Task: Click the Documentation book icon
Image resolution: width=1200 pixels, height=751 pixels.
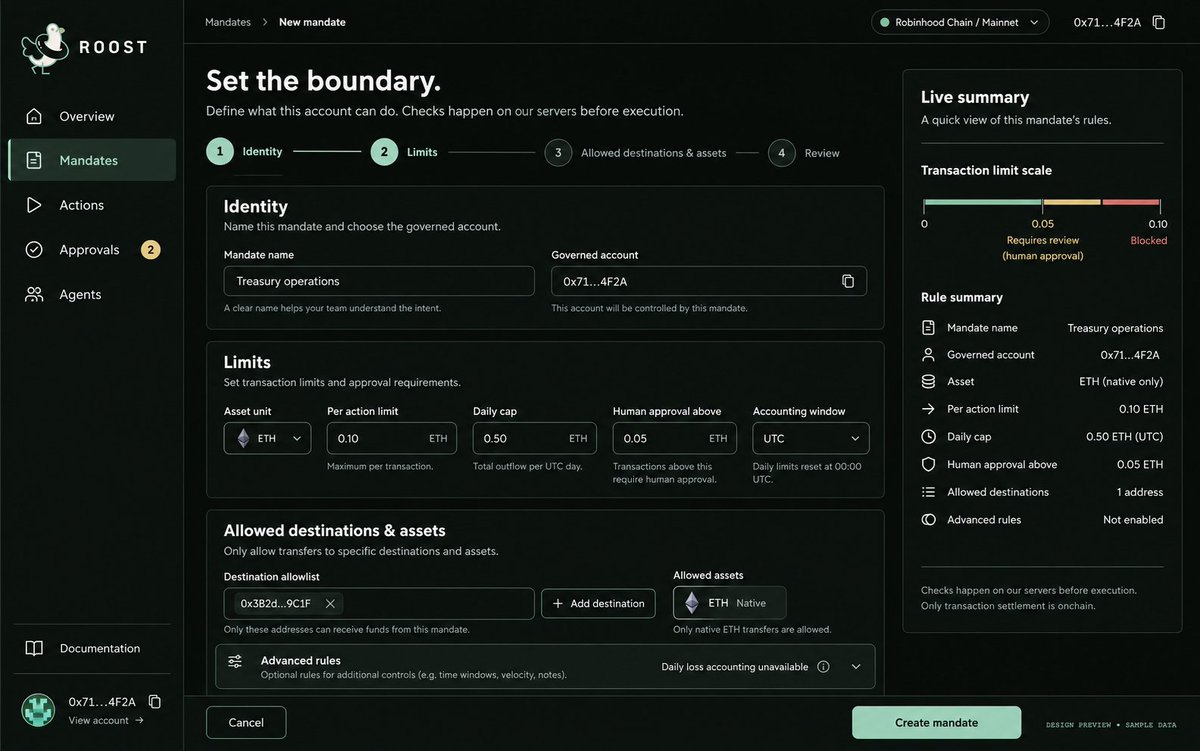Action: click(34, 648)
